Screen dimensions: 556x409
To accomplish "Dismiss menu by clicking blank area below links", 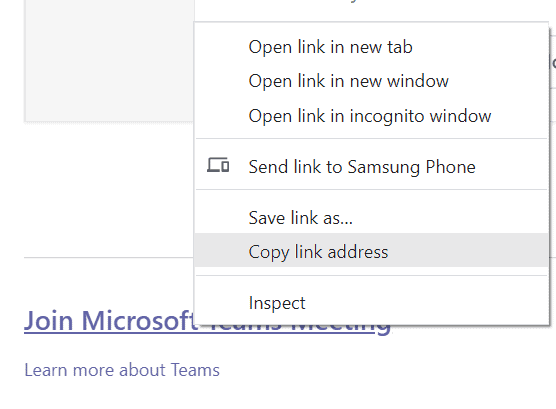I will pyautogui.click(x=278, y=396).
